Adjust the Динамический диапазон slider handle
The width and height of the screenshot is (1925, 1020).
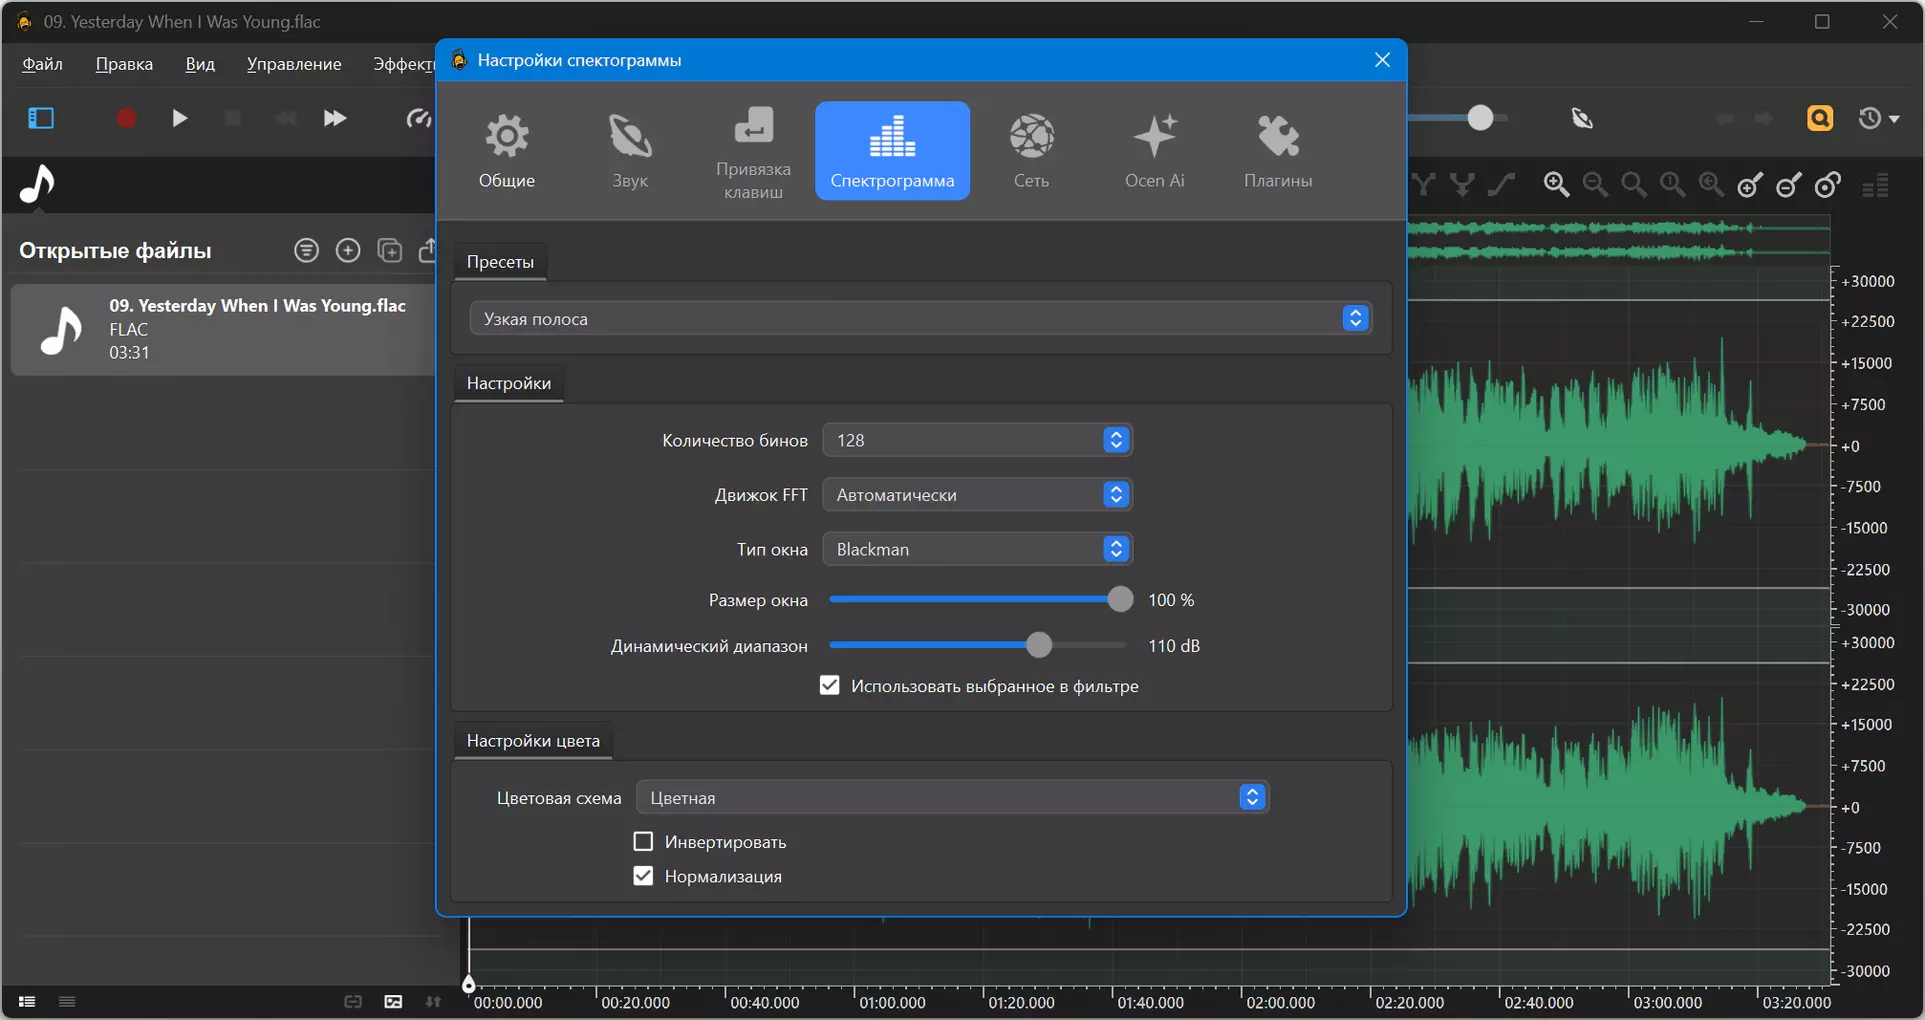coord(1039,646)
